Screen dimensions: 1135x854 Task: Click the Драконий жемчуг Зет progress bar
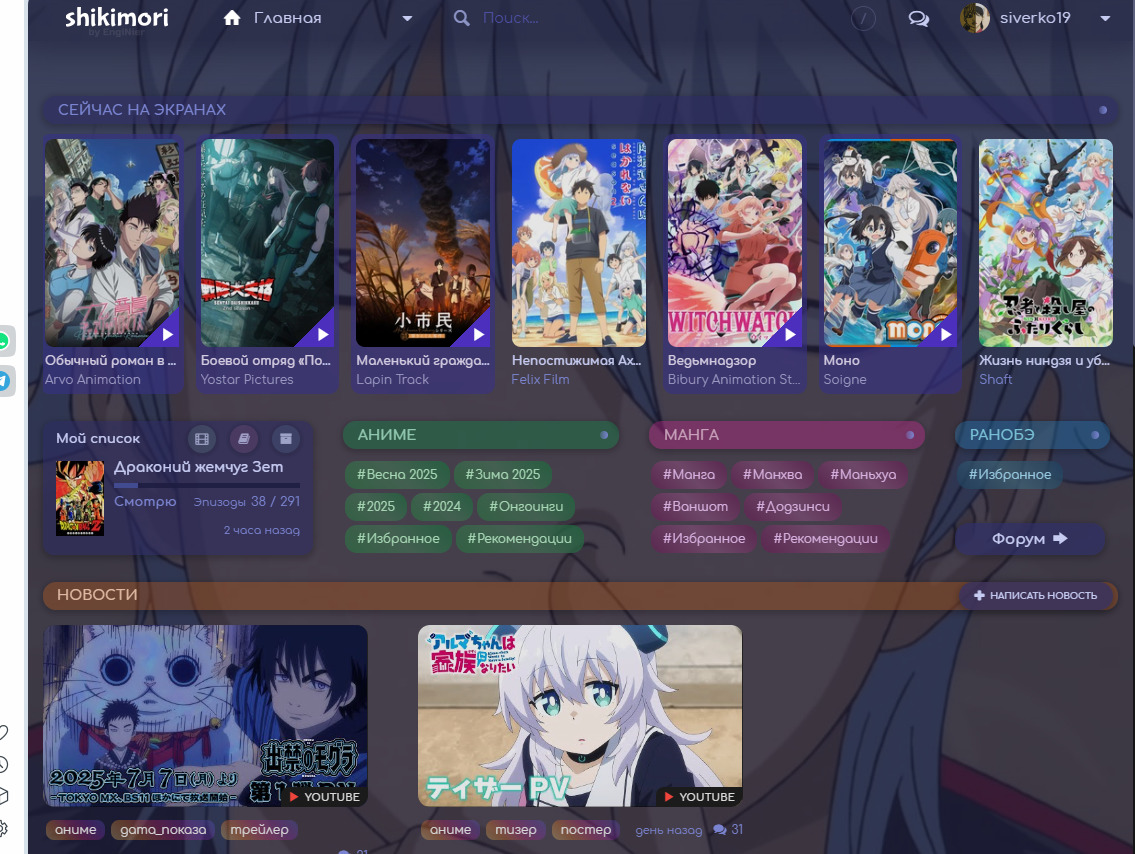point(207,485)
